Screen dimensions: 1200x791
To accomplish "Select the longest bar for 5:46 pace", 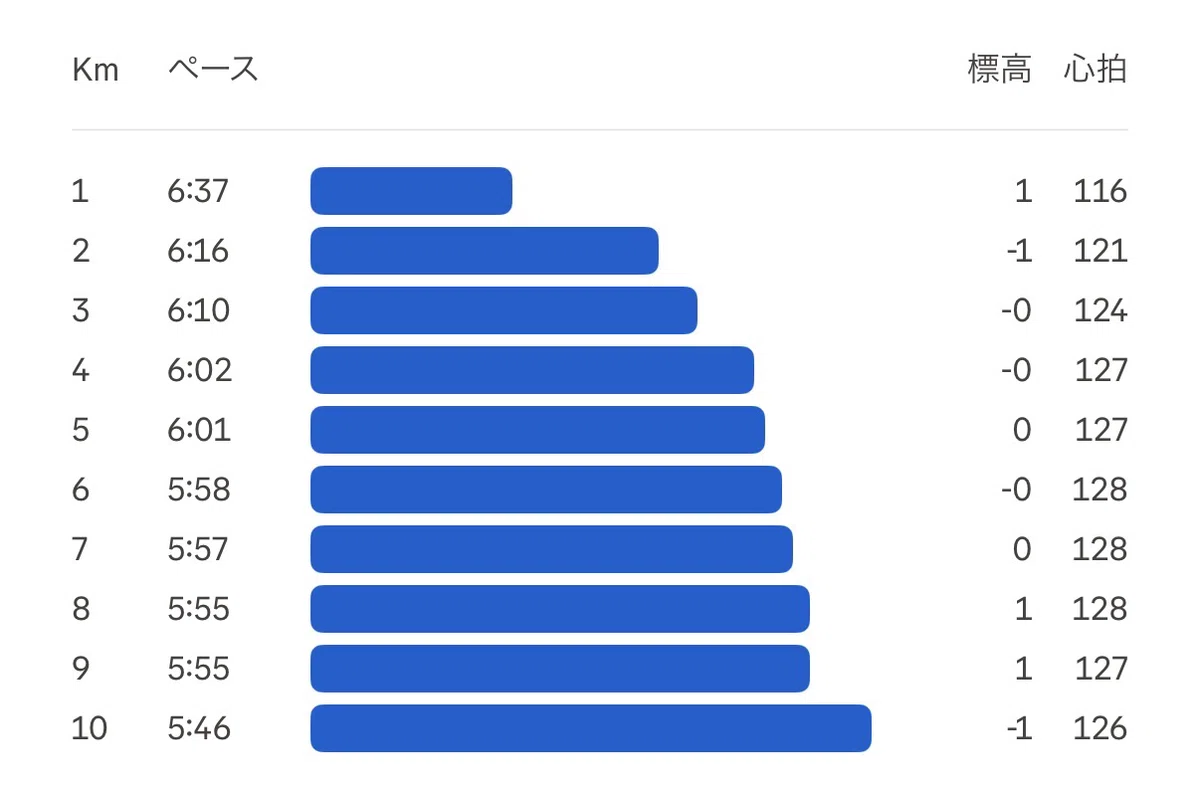I will click(591, 728).
